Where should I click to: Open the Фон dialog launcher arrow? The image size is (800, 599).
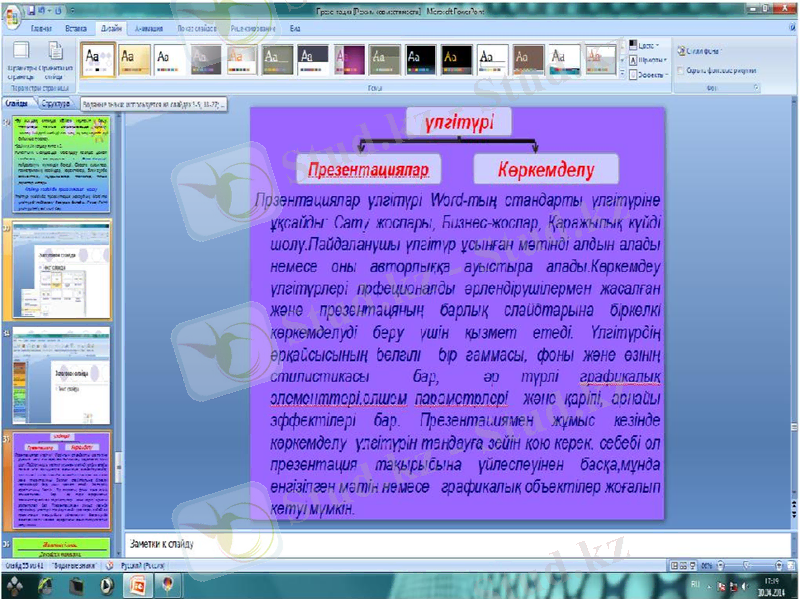coord(757,86)
